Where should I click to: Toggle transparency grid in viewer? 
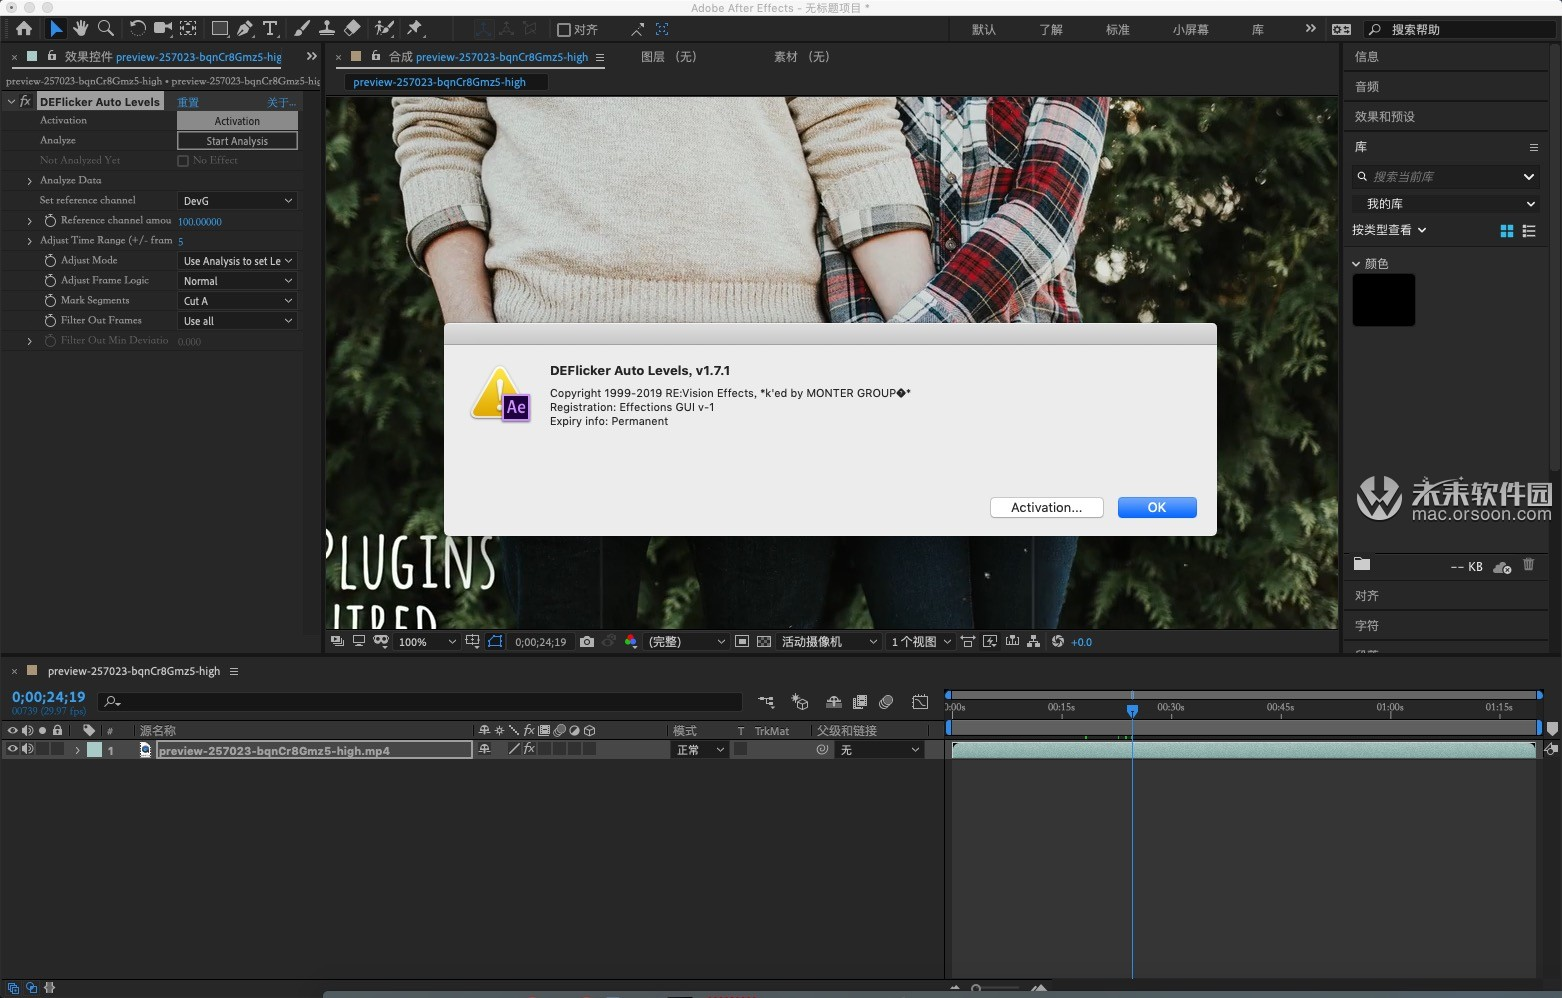coord(764,642)
